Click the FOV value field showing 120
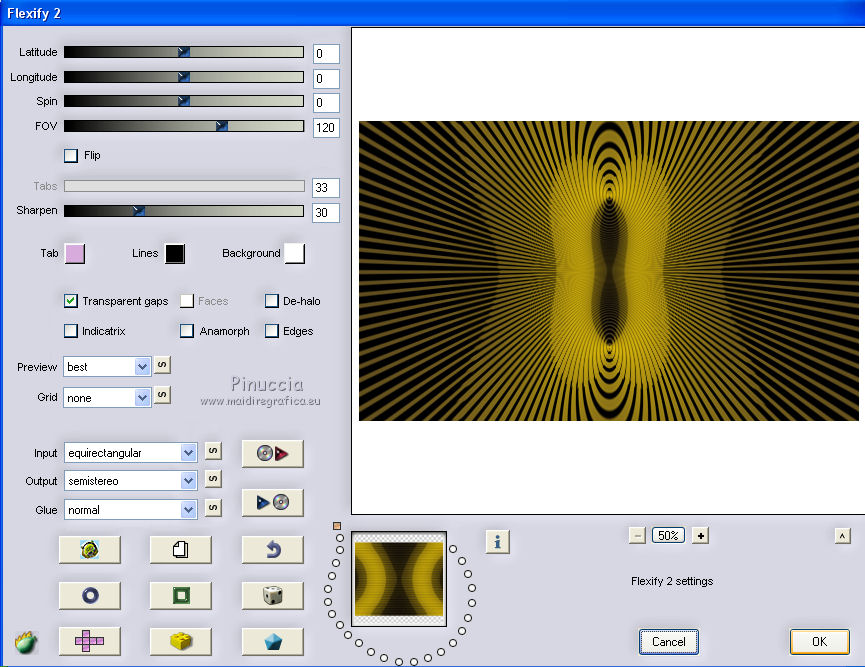 326,128
